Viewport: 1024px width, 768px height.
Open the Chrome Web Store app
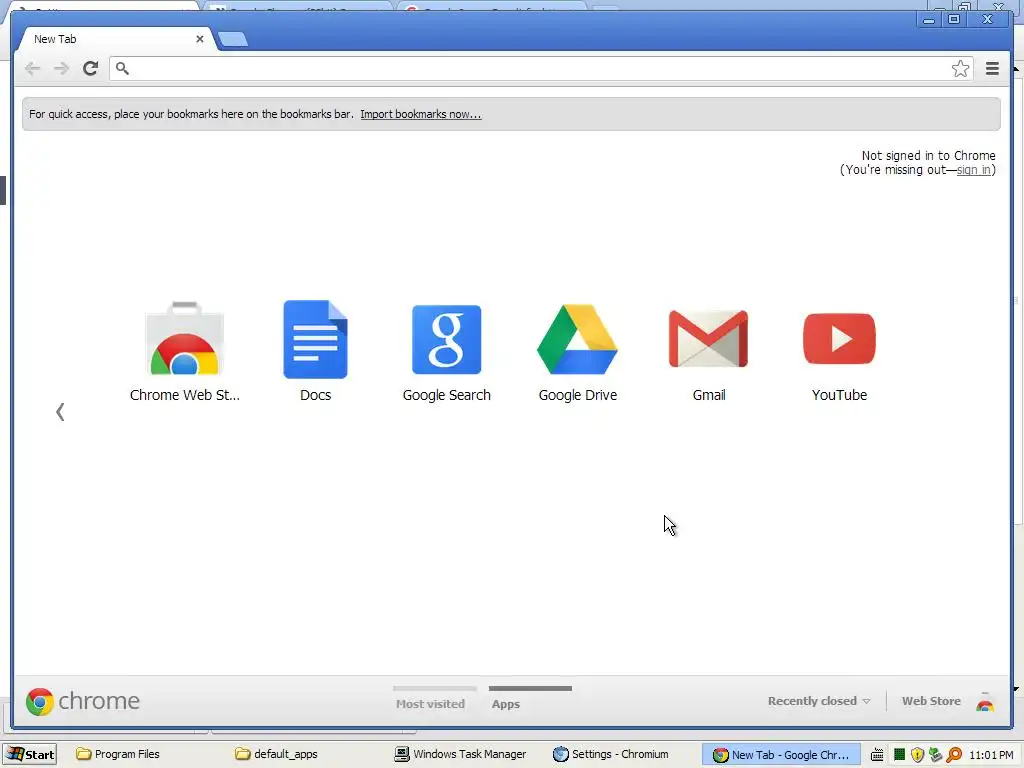click(x=185, y=351)
